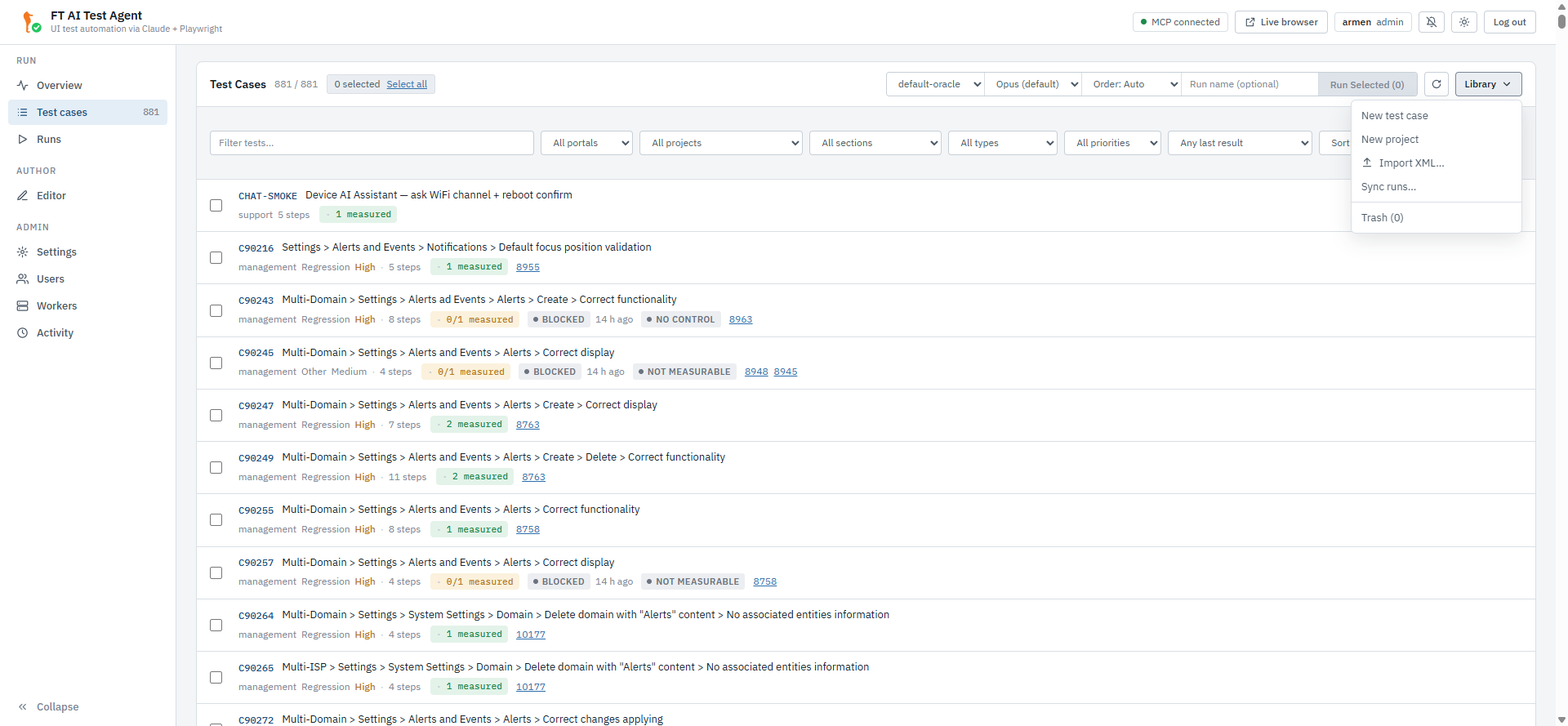Image resolution: width=1568 pixels, height=726 pixels.
Task: Open Activity via its clock icon
Action: tap(23, 333)
